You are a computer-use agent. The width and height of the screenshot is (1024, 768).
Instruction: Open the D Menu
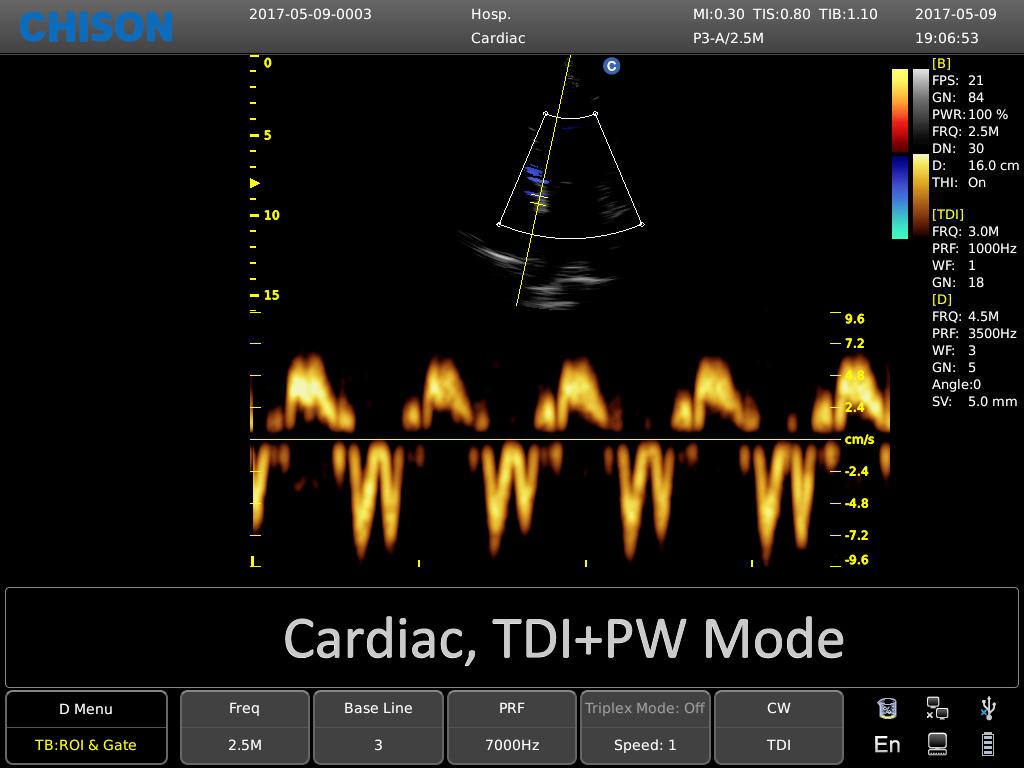coord(86,709)
